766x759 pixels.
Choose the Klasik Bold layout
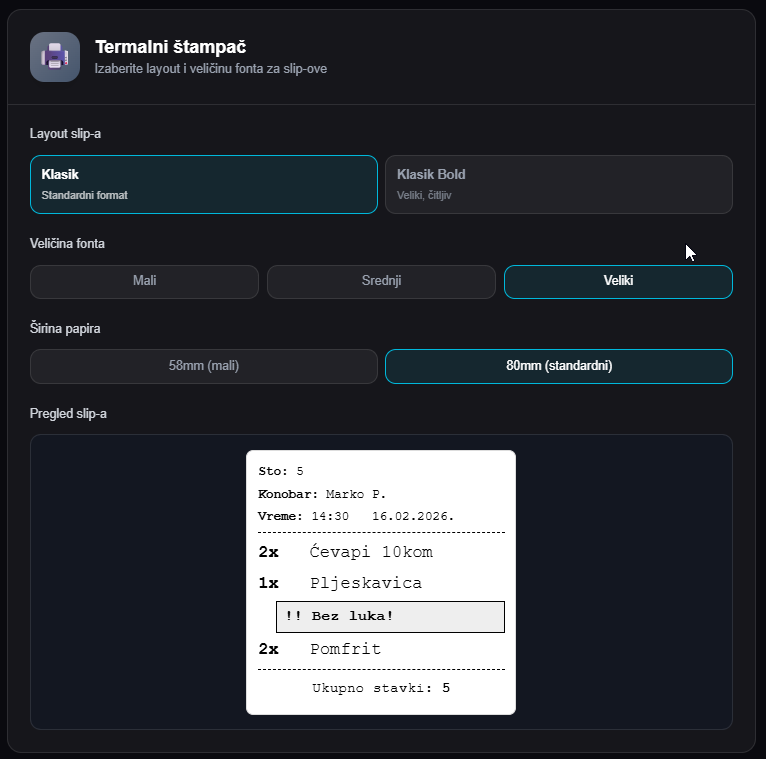559,185
